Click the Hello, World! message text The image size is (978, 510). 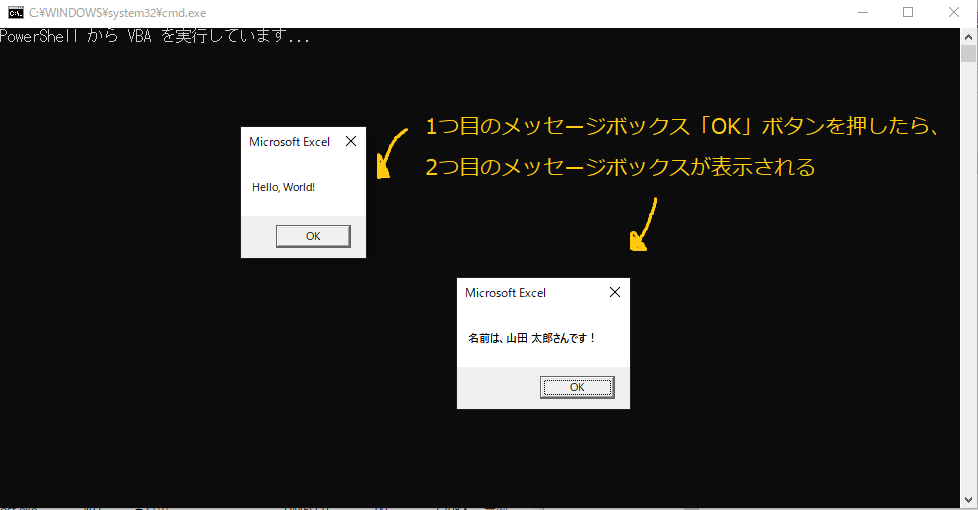283,187
